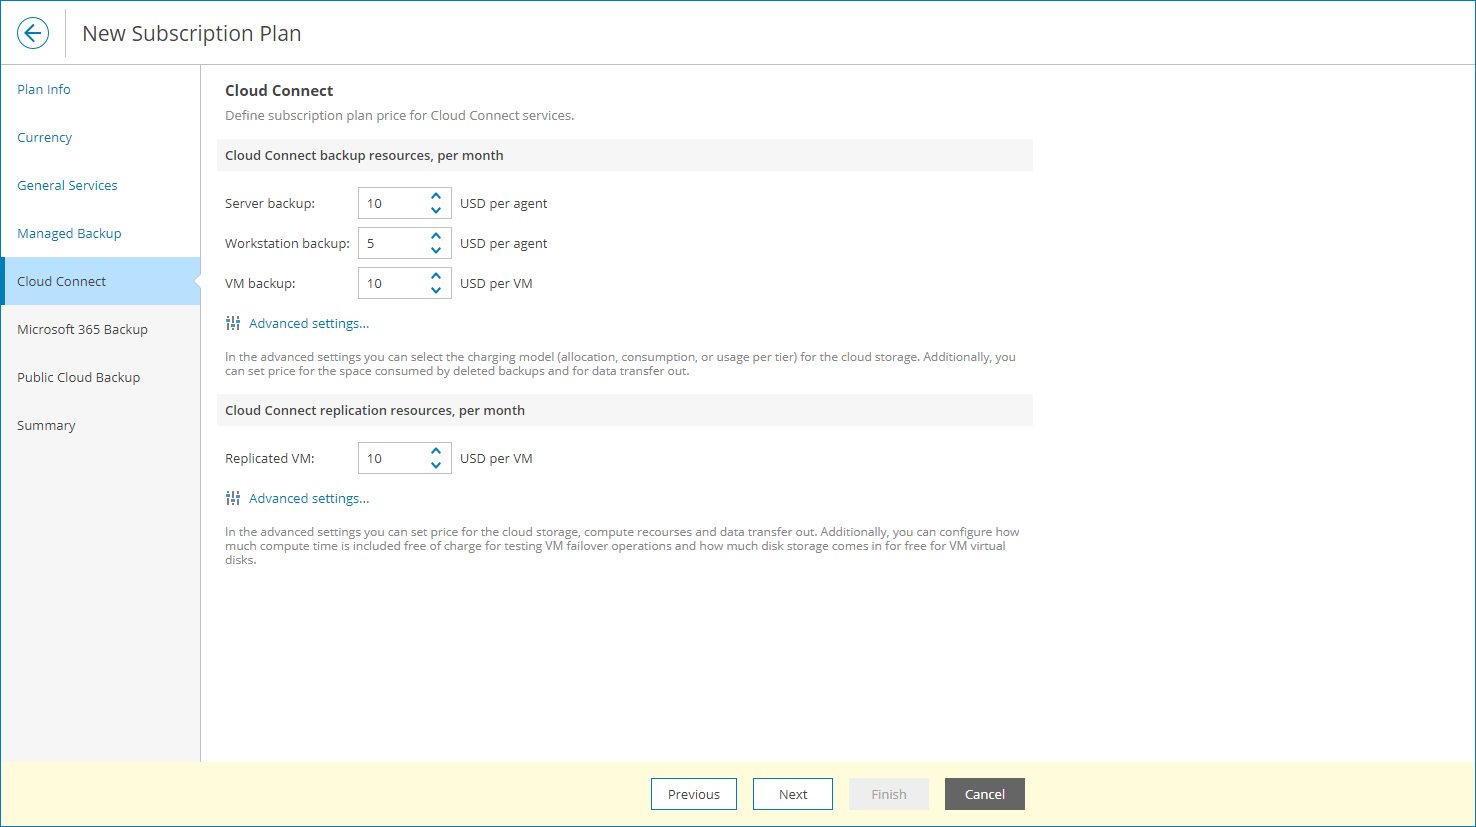Go to the Currency step
Image resolution: width=1476 pixels, height=827 pixels.
click(100, 137)
